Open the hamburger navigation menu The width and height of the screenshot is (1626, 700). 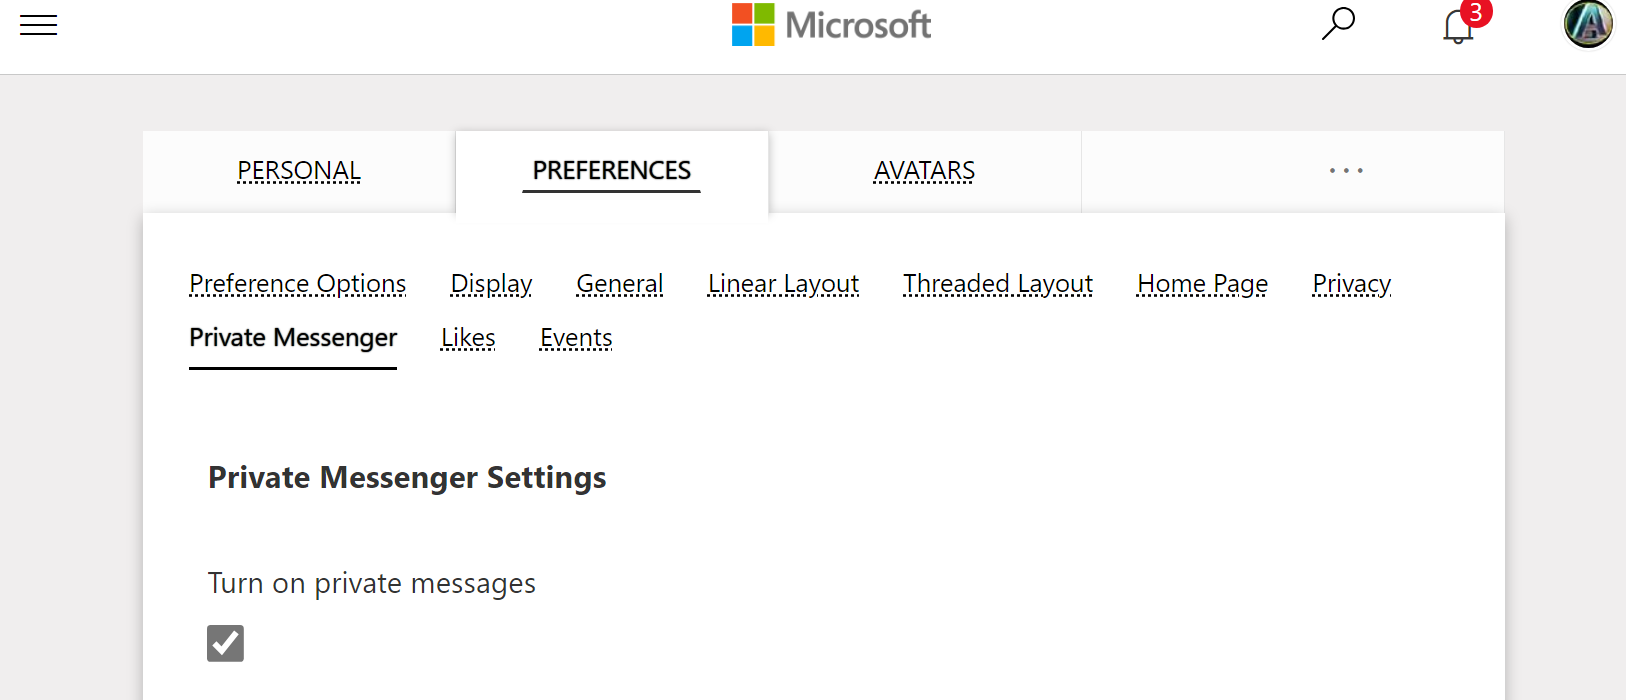click(x=39, y=25)
